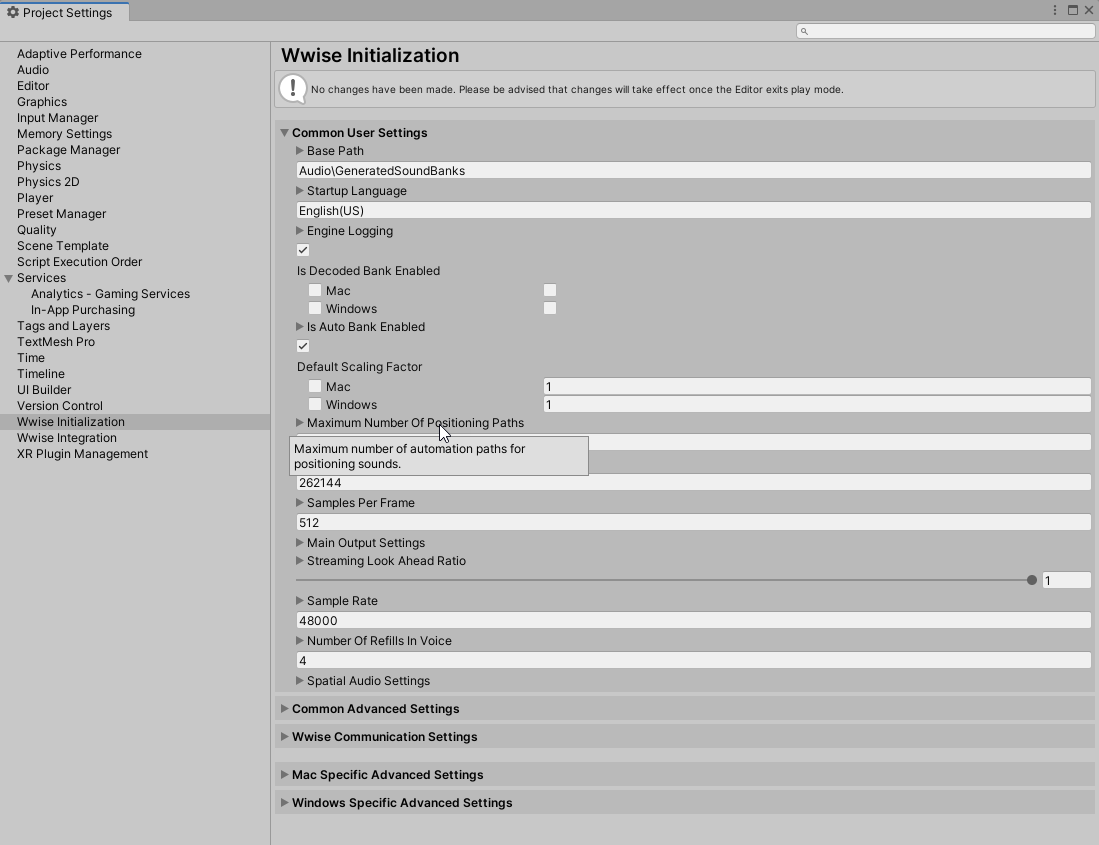Screen dimensions: 1099x845
Task: Open the three-dot window options menu
Action: pyautogui.click(x=1055, y=10)
